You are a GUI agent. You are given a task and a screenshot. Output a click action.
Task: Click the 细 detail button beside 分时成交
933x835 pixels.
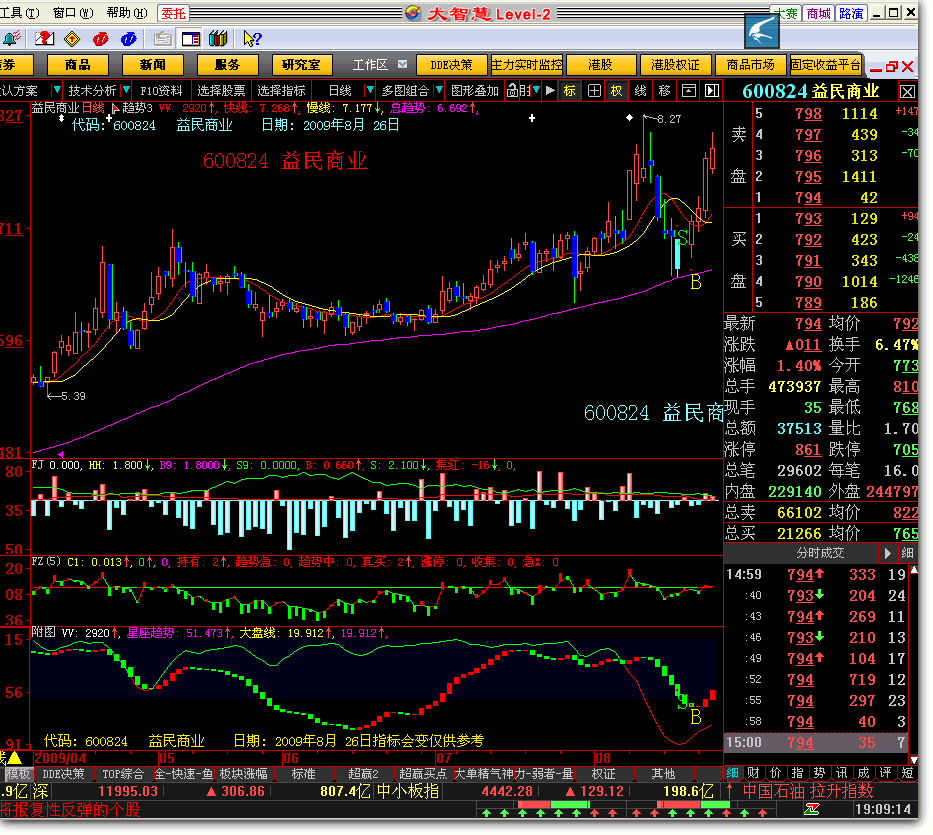pos(907,553)
